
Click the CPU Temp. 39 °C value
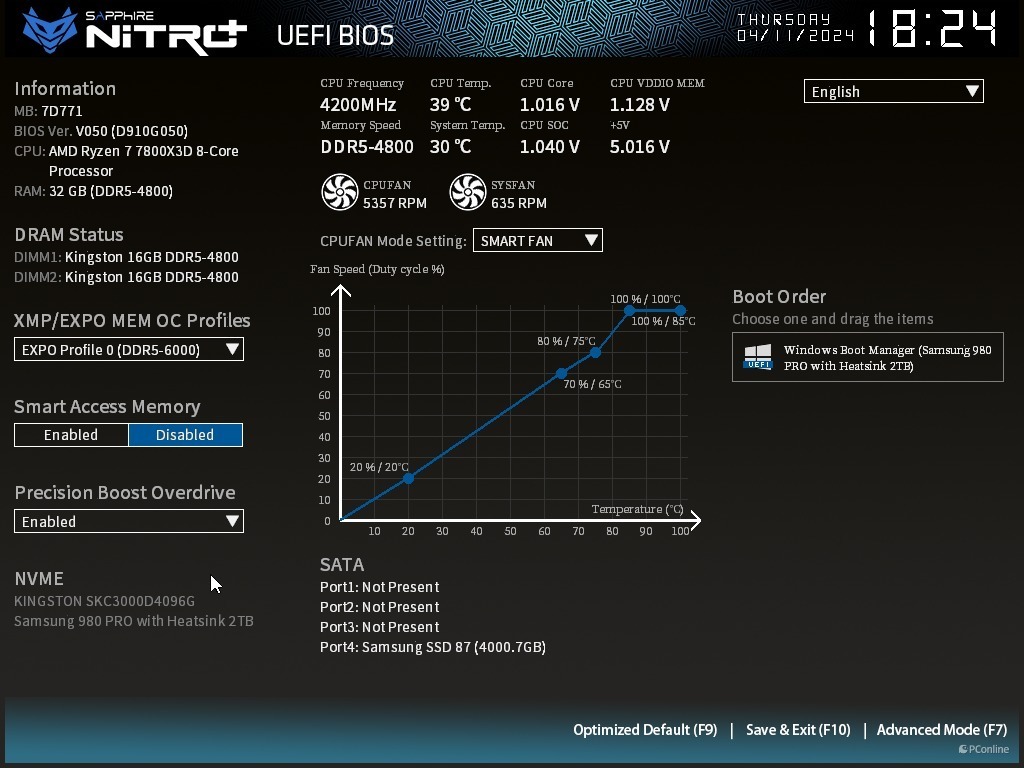click(451, 104)
